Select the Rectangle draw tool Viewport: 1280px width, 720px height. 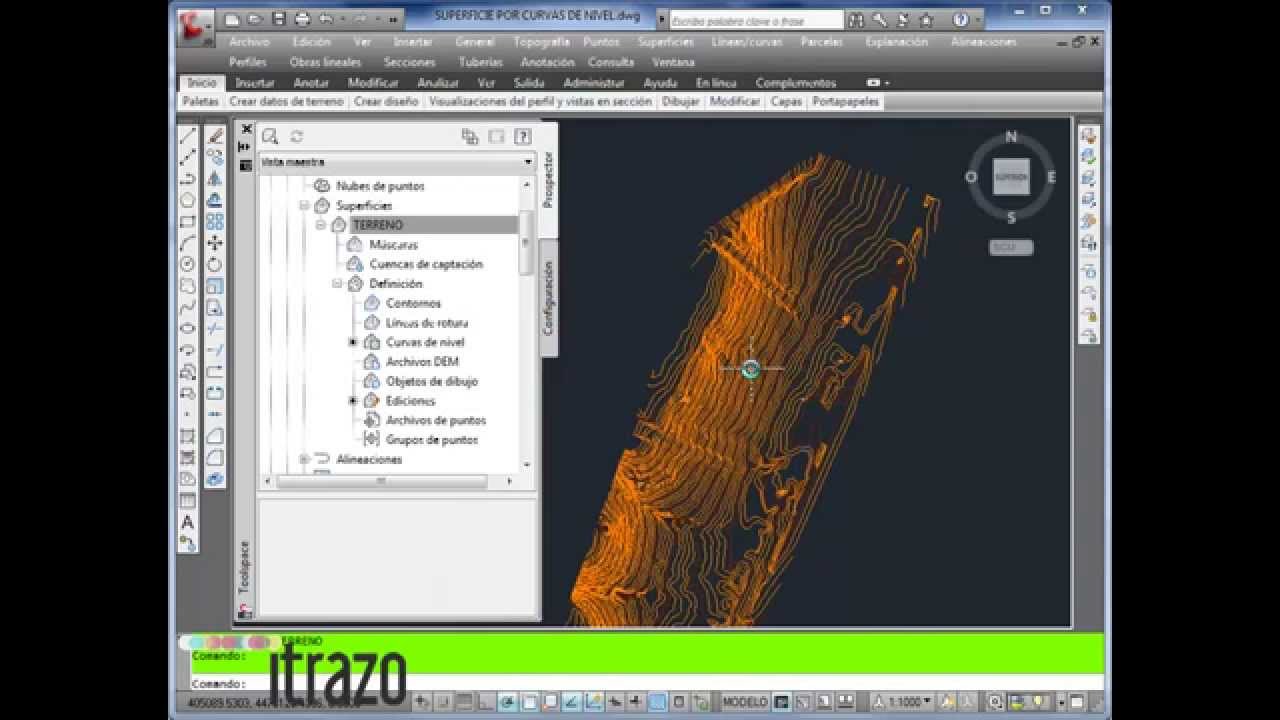coord(187,222)
